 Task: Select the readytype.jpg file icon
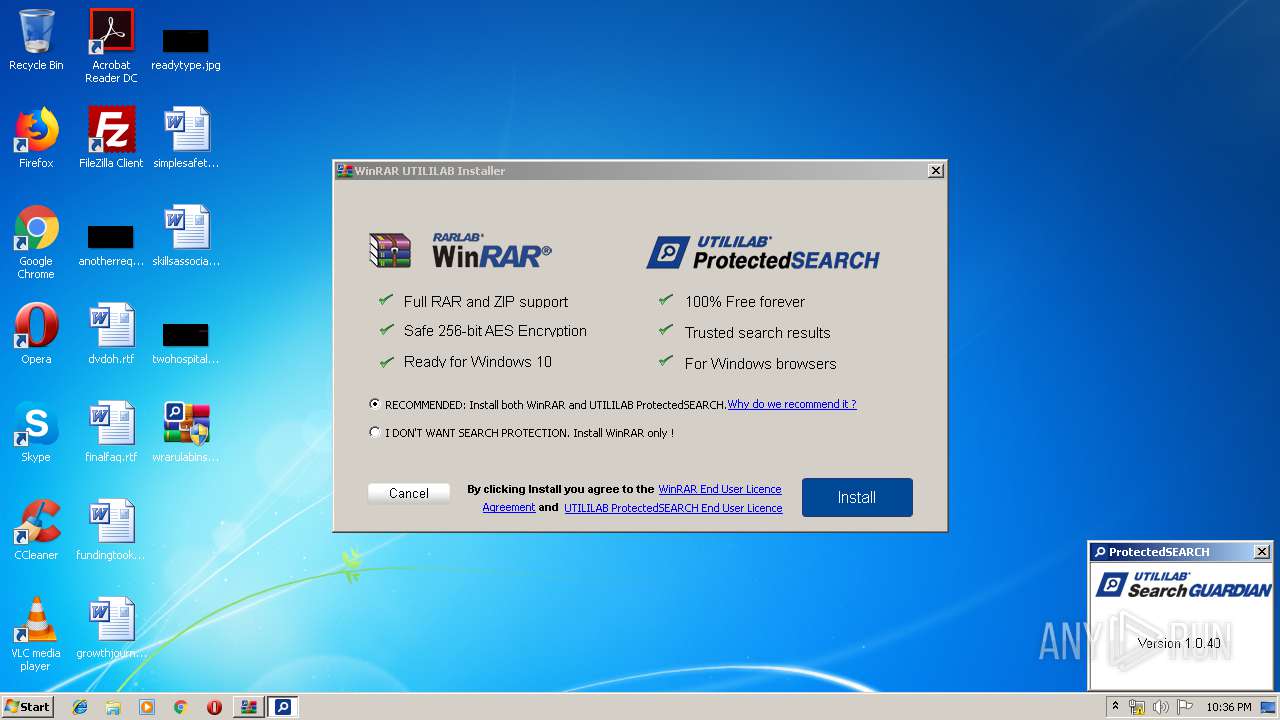[186, 47]
